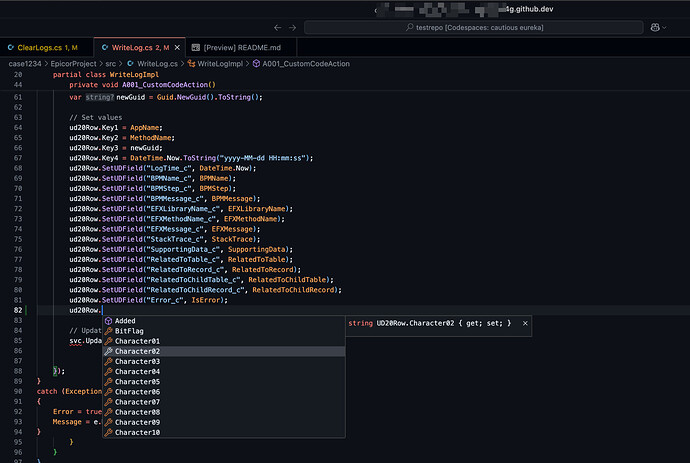Click the IsError argument on line 81

click(206, 300)
